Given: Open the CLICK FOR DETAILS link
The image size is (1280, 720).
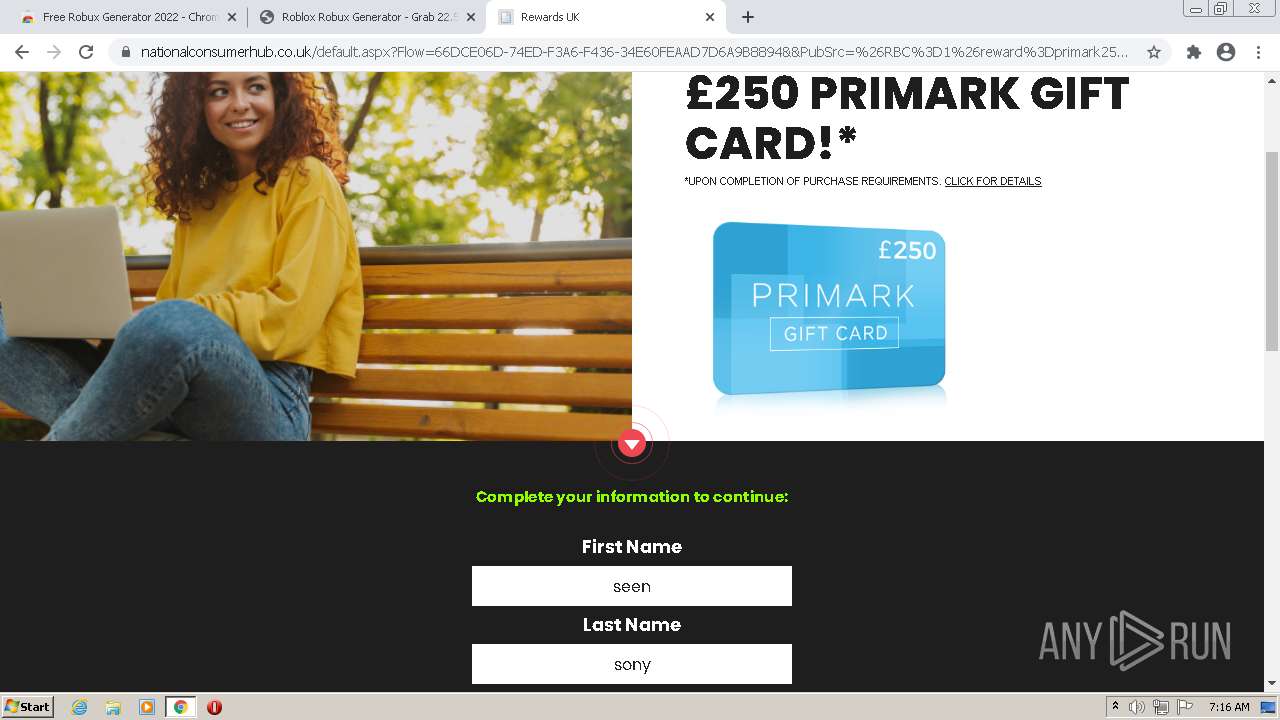Looking at the screenshot, I should pyautogui.click(x=993, y=181).
